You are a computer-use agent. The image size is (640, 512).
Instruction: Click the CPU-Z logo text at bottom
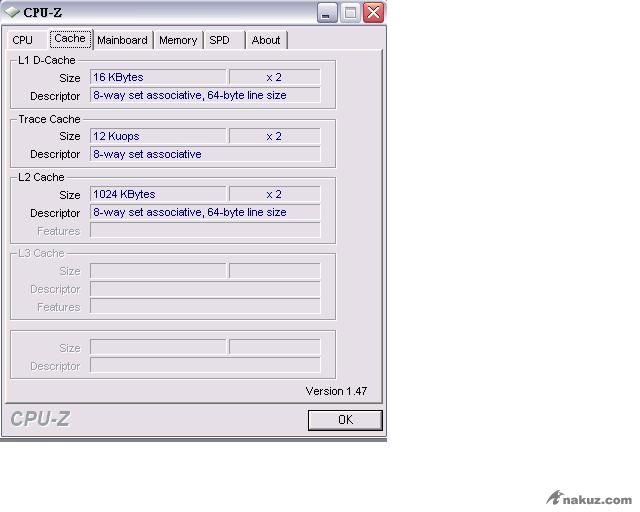pos(40,419)
